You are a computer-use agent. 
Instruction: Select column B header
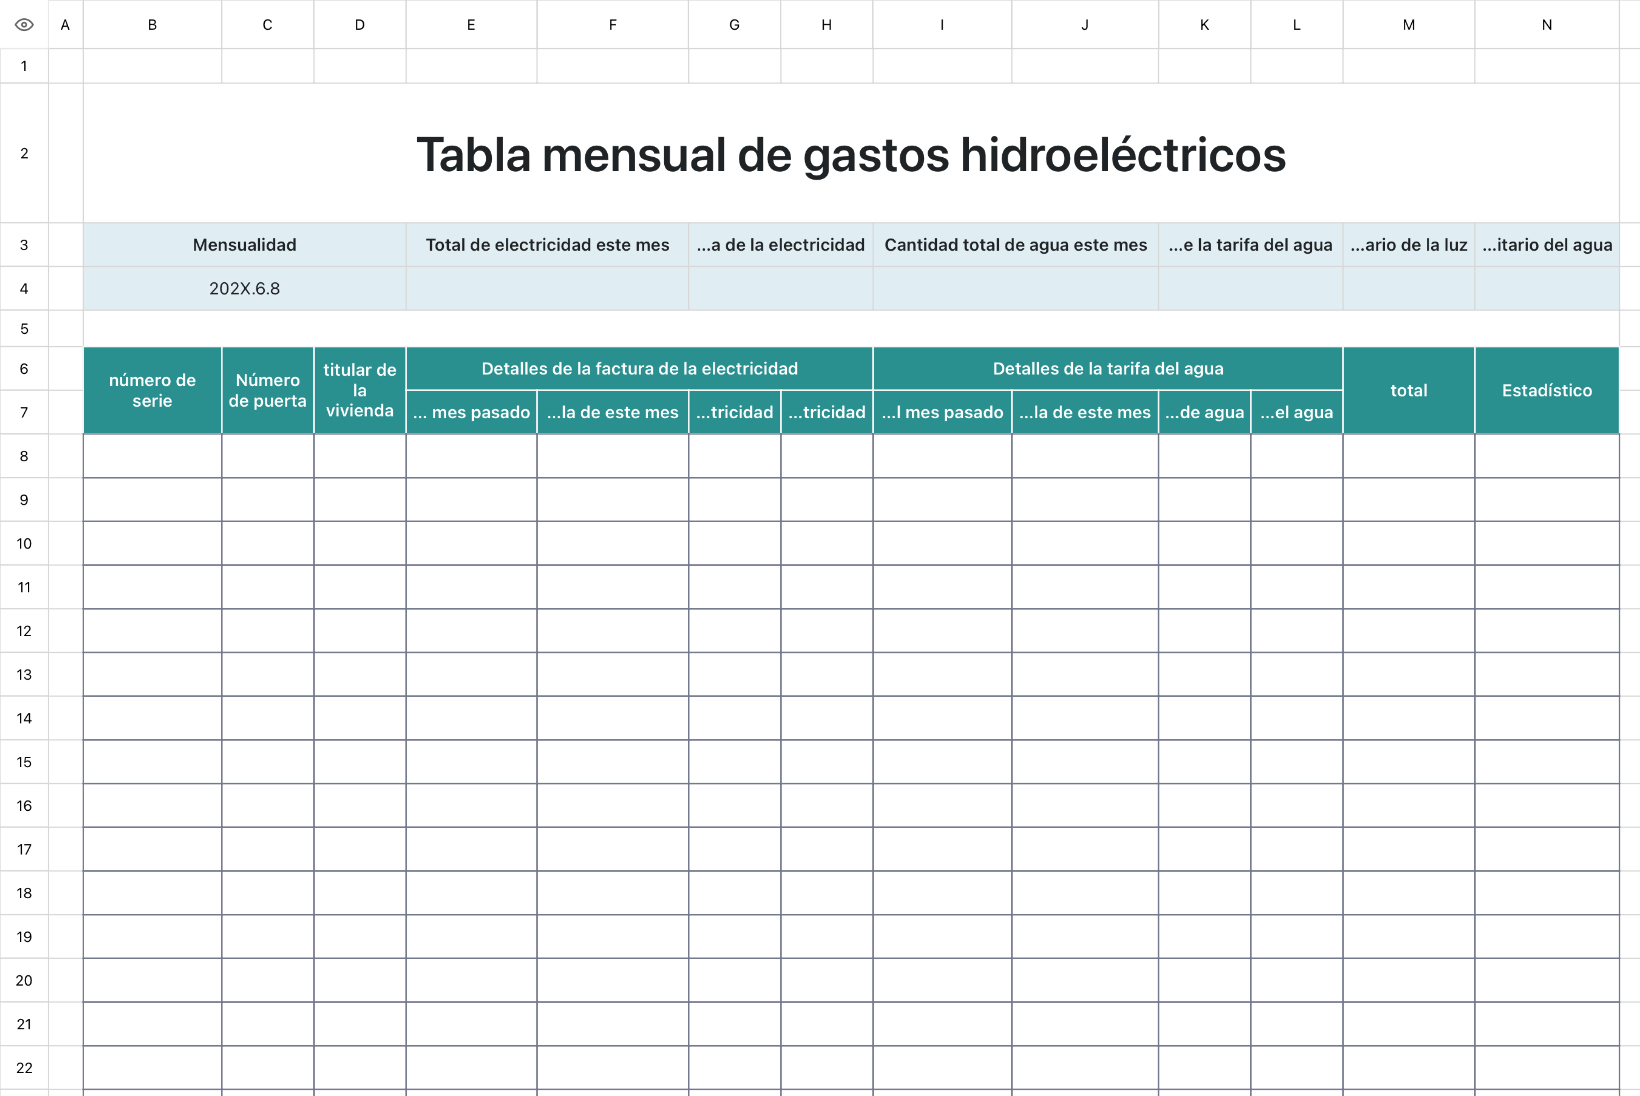(x=152, y=24)
